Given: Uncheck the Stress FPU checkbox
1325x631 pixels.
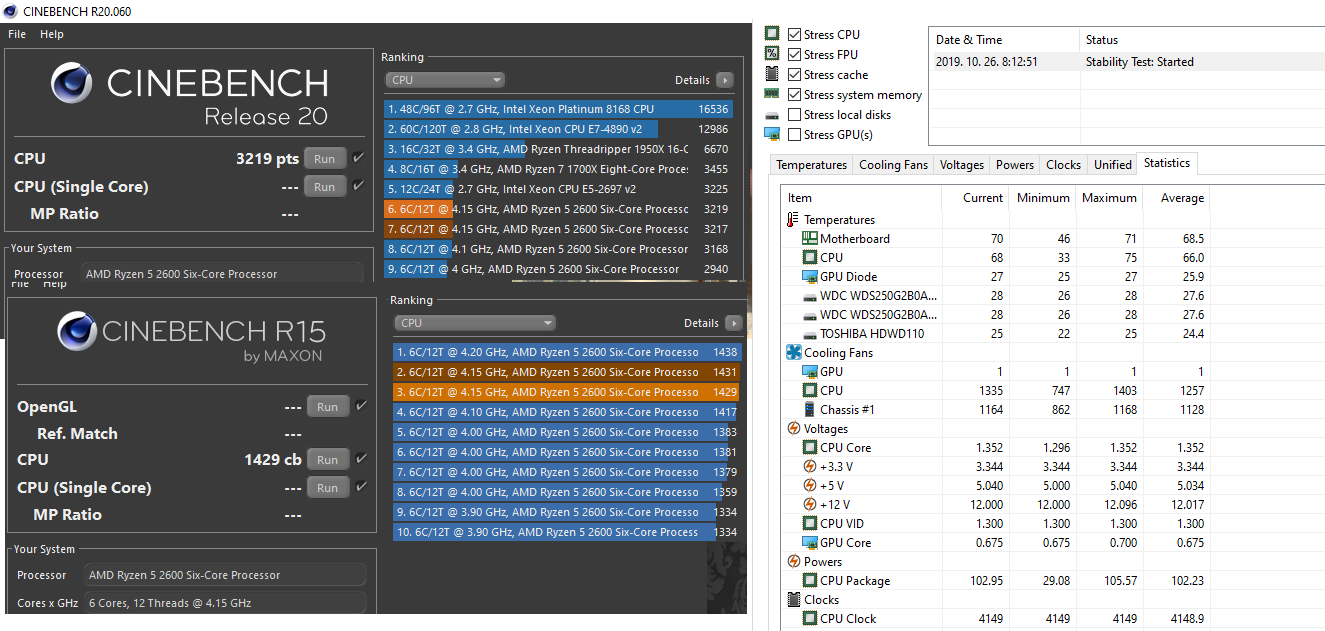Looking at the screenshot, I should coord(794,54).
